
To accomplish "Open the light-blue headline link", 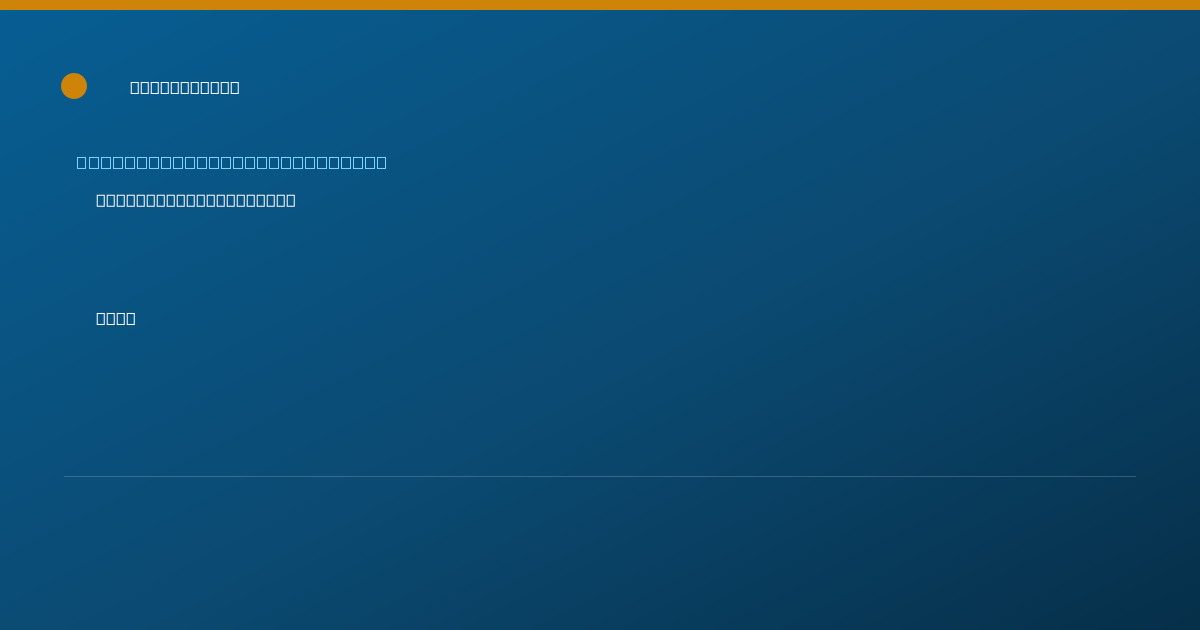I will [232, 162].
